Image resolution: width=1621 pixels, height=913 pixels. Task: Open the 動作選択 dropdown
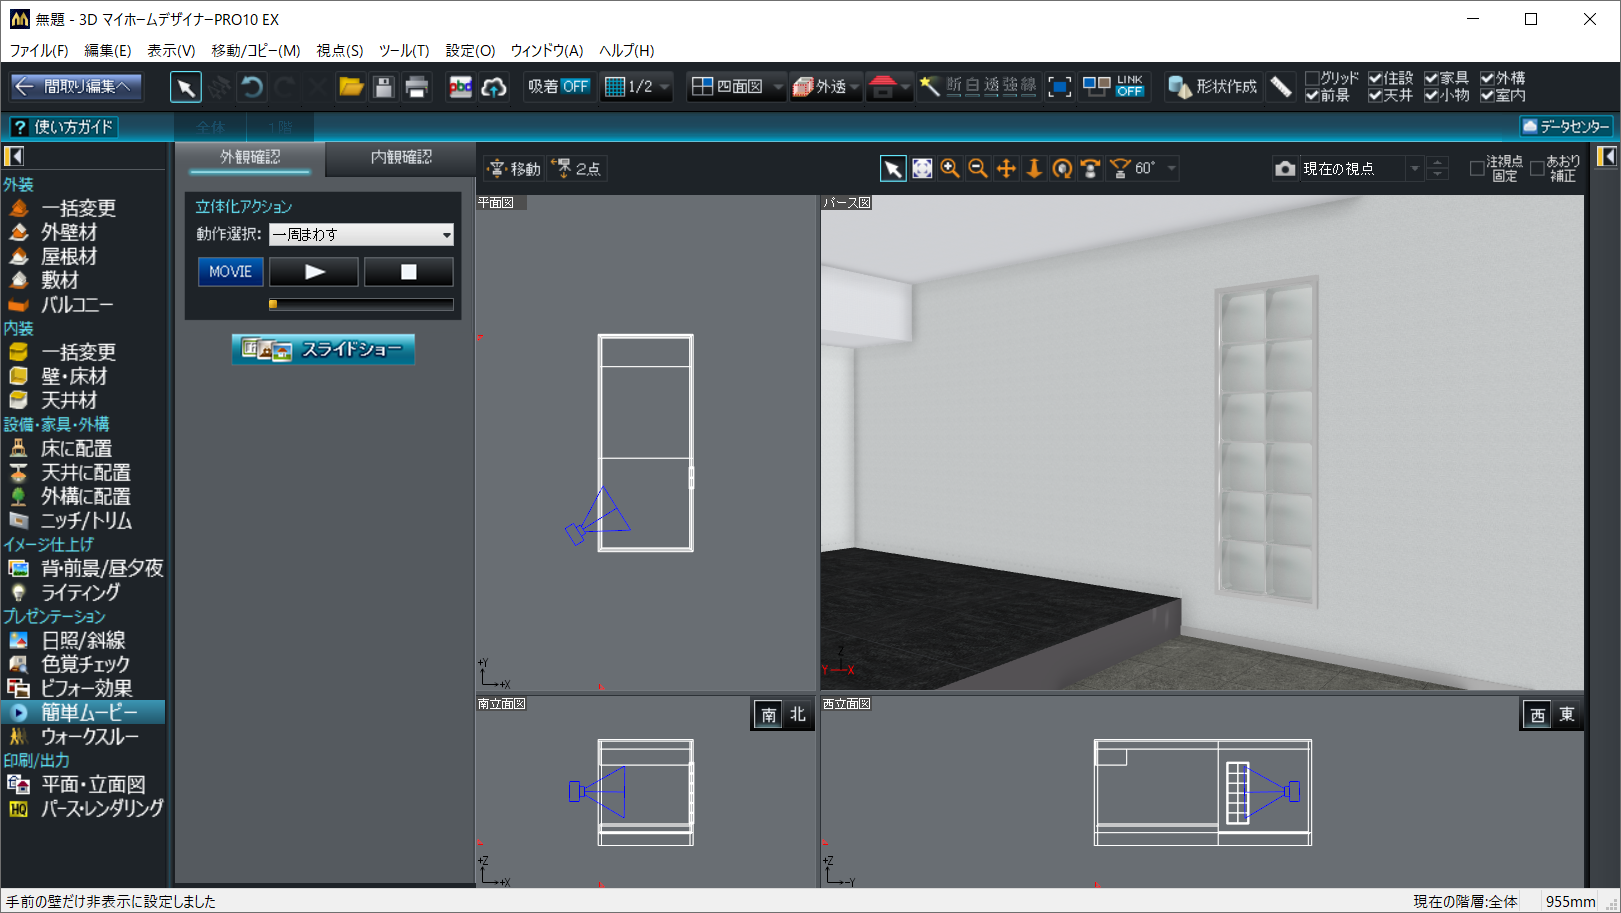pyautogui.click(x=361, y=234)
